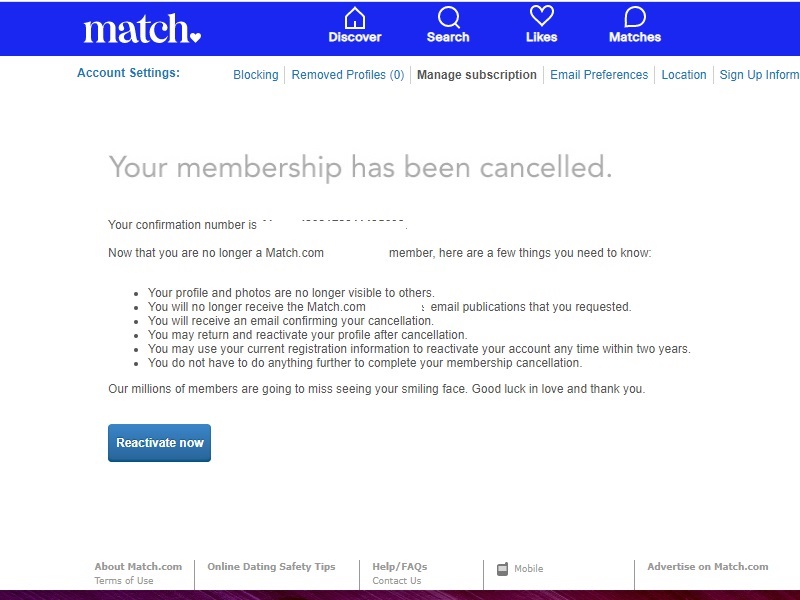Click Contact Us in footer
800x600 pixels.
[x=396, y=581]
